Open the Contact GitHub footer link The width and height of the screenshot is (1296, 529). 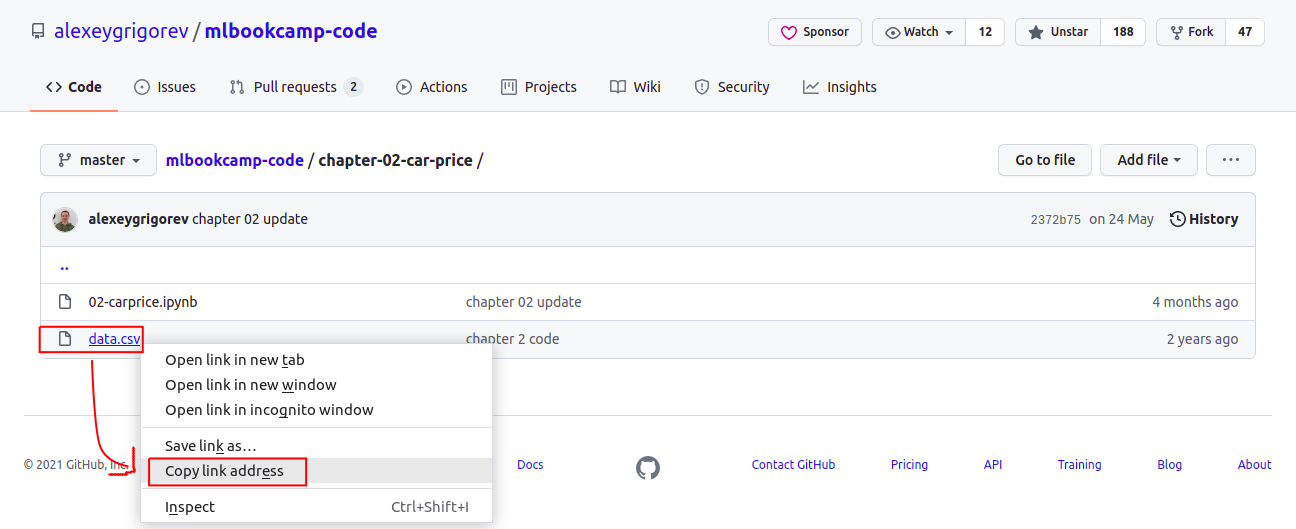793,465
